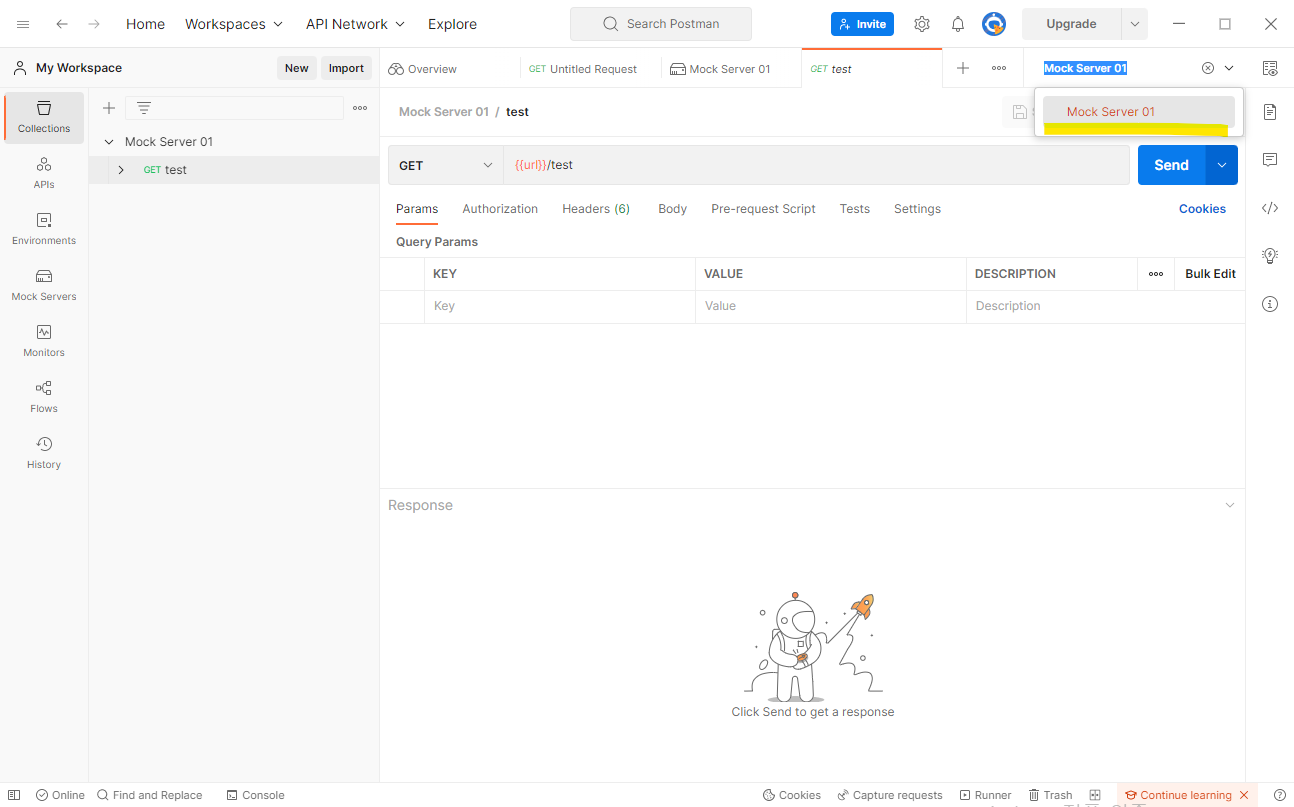Open Flows in the sidebar
The image size is (1294, 807).
44,397
